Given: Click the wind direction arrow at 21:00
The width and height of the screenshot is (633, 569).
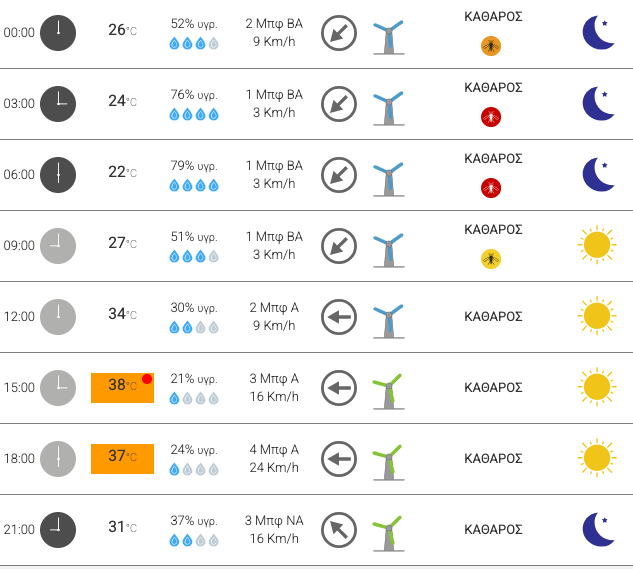Looking at the screenshot, I should [x=339, y=530].
